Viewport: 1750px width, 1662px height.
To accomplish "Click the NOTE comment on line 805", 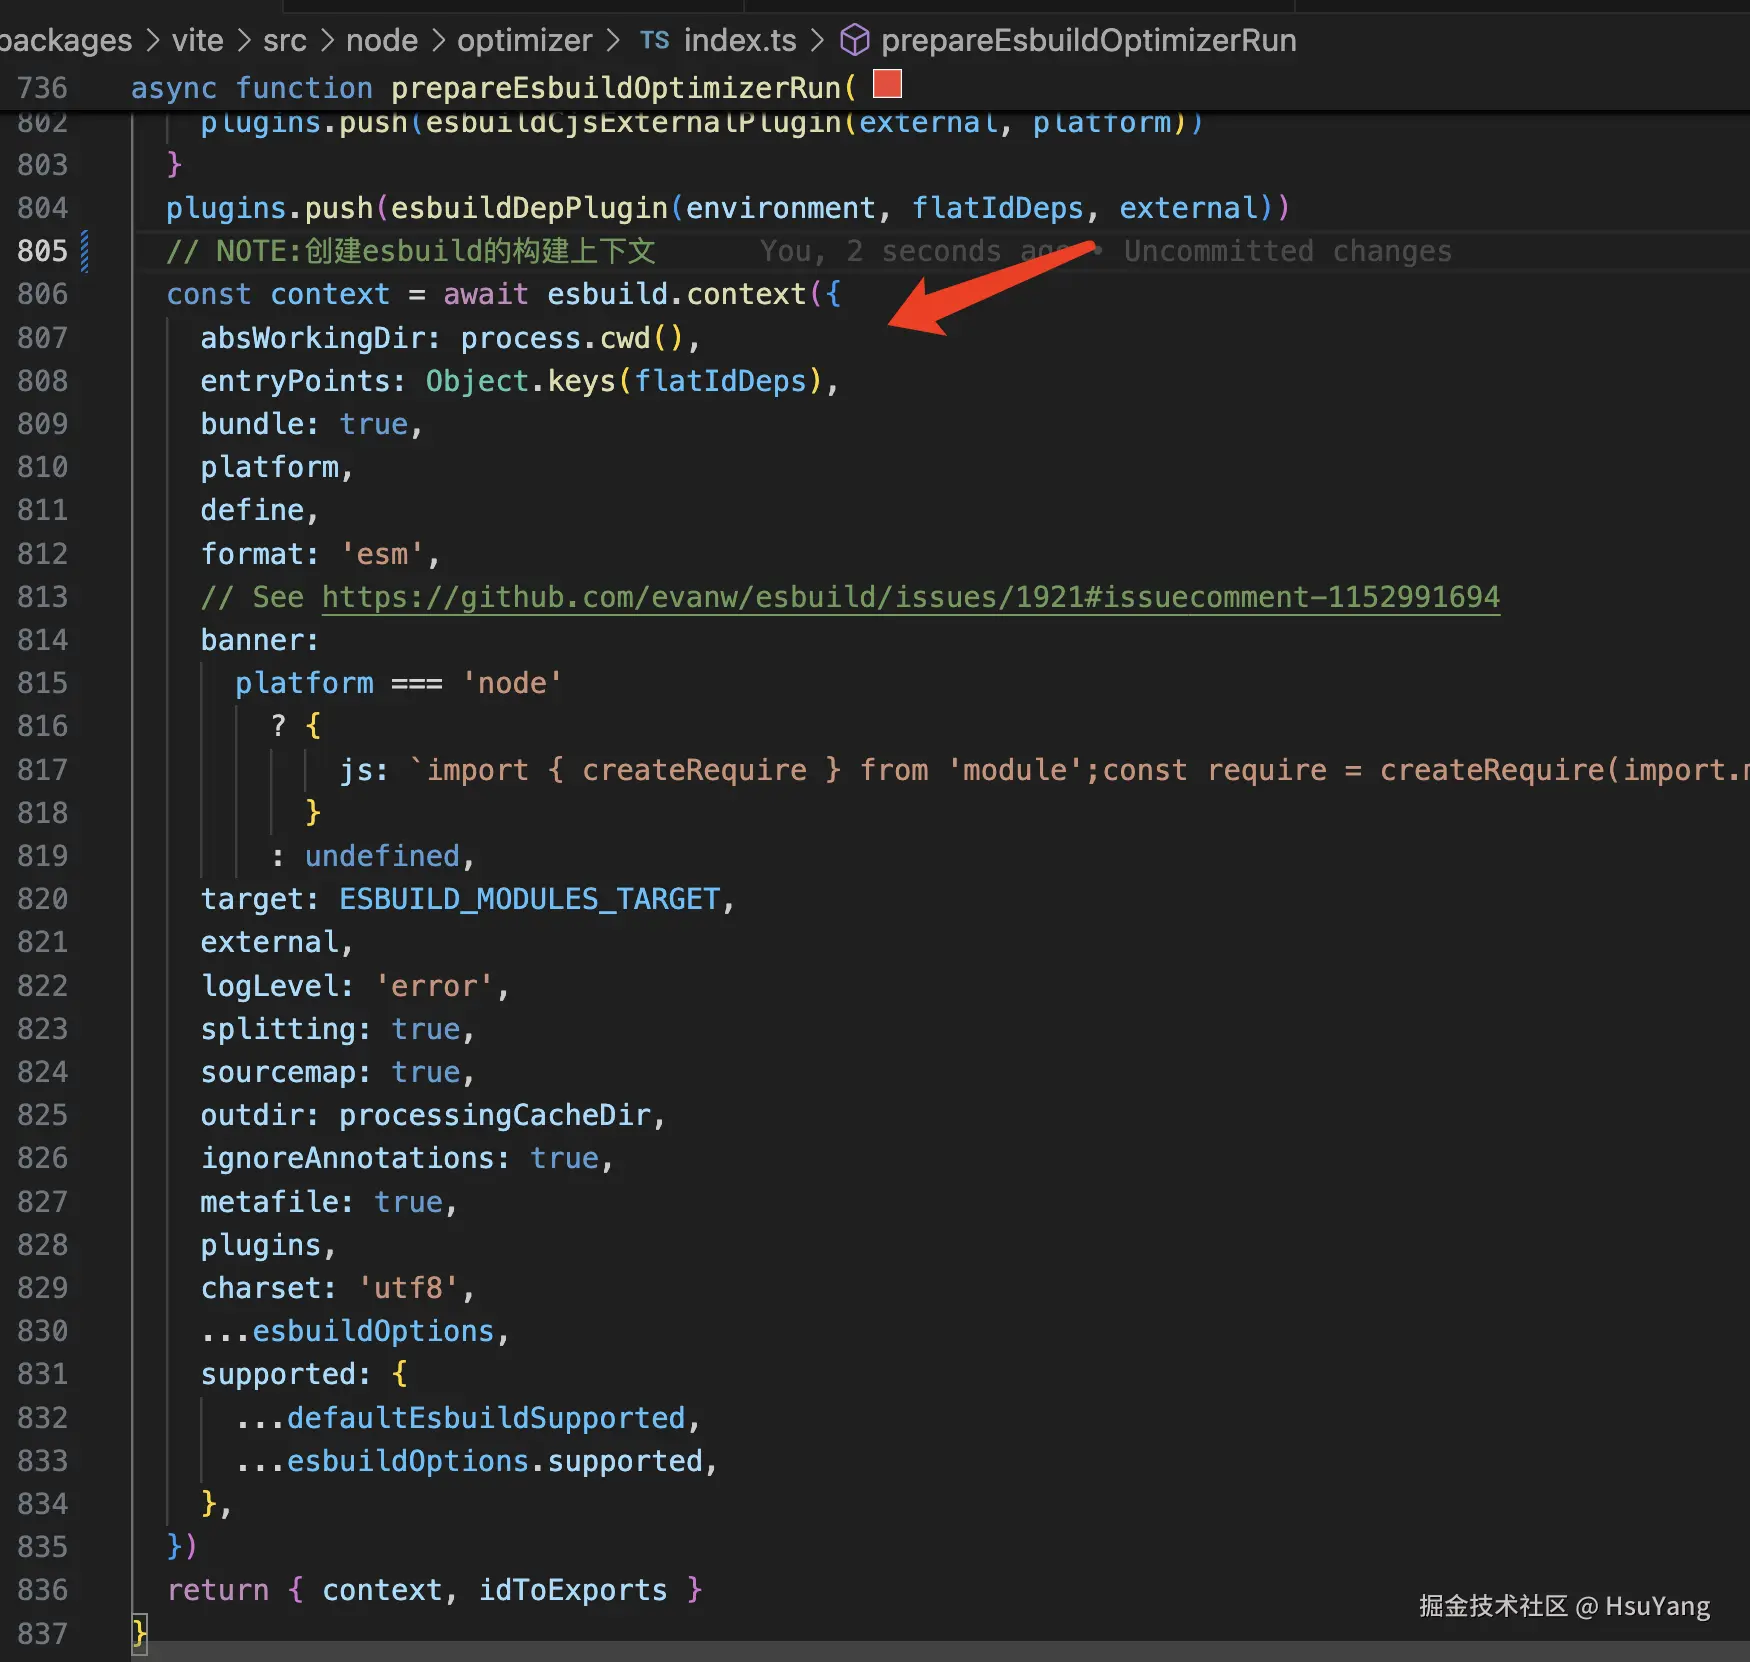I will coord(411,251).
